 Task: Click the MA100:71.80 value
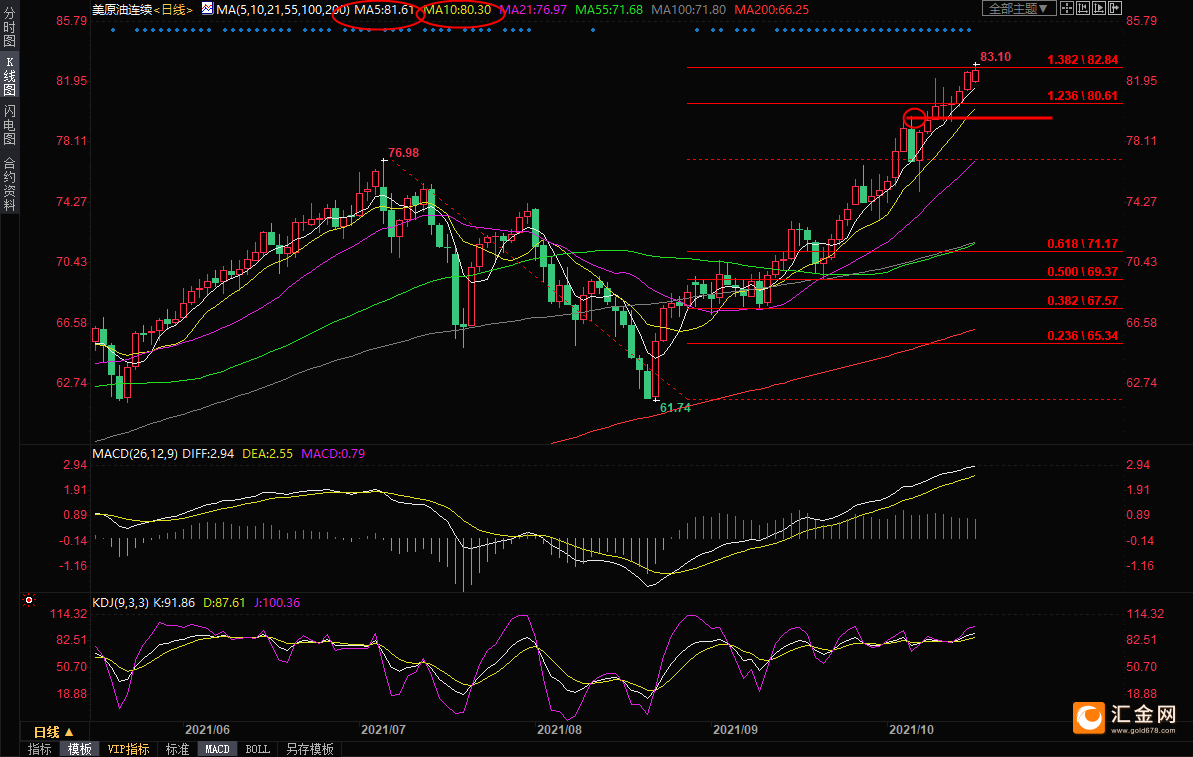tap(689, 10)
